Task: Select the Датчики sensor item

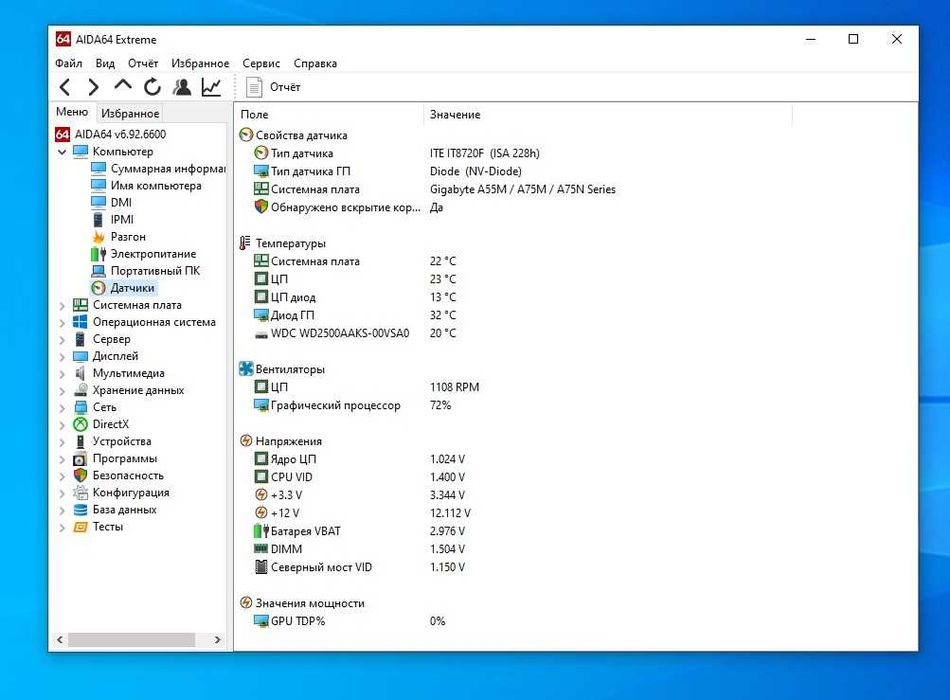Action: click(x=124, y=288)
